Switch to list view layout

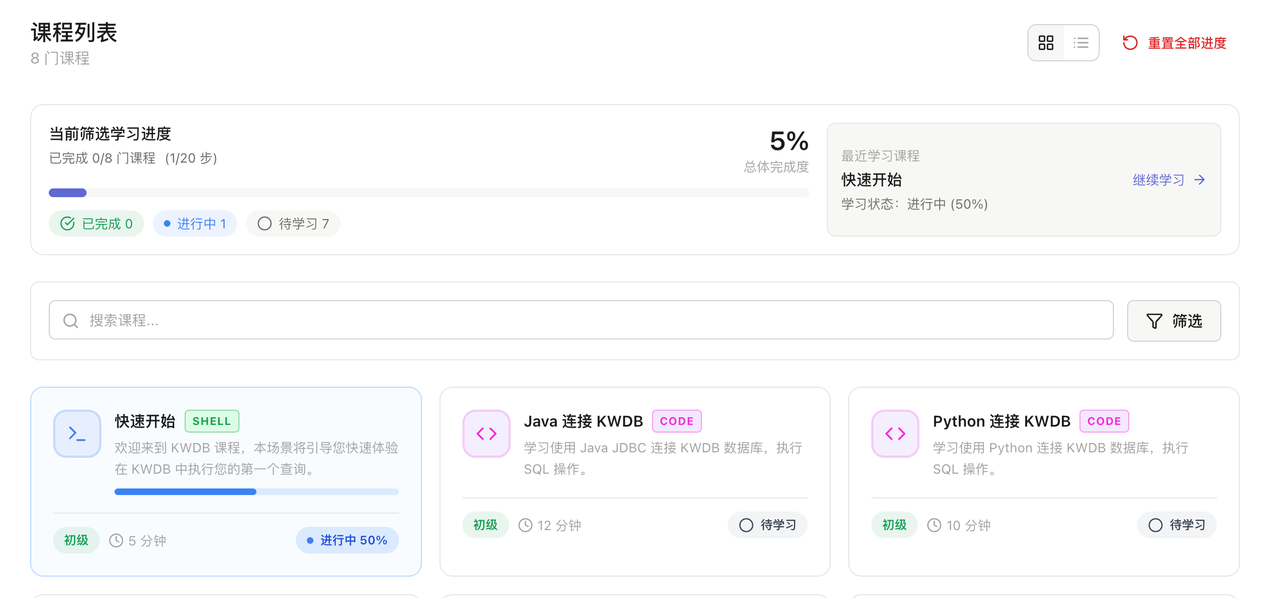click(1081, 43)
